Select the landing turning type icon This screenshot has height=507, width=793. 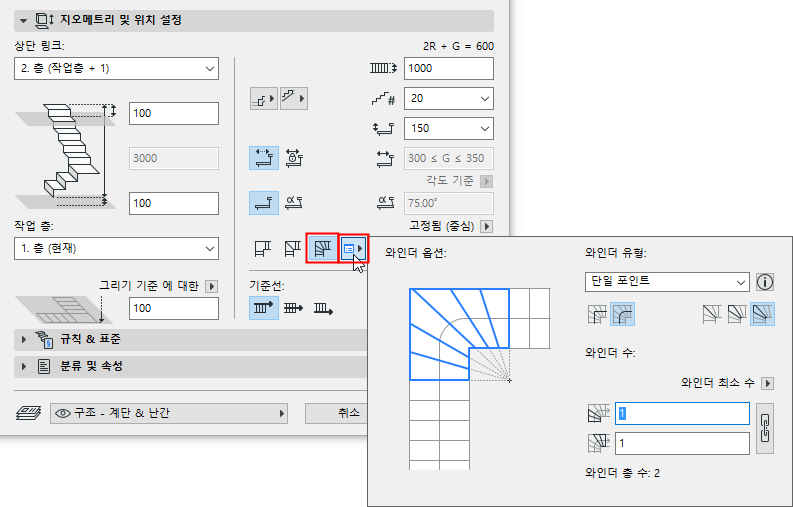tap(262, 248)
